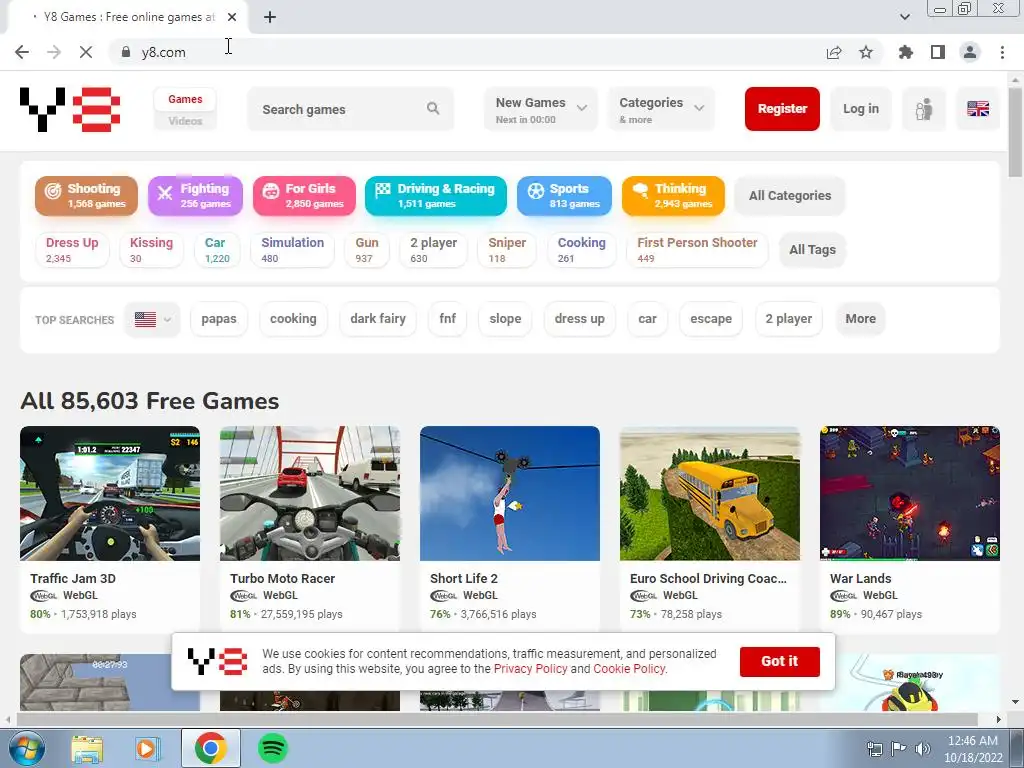1024x768 pixels.
Task: Click the All Categories button
Action: 790,195
